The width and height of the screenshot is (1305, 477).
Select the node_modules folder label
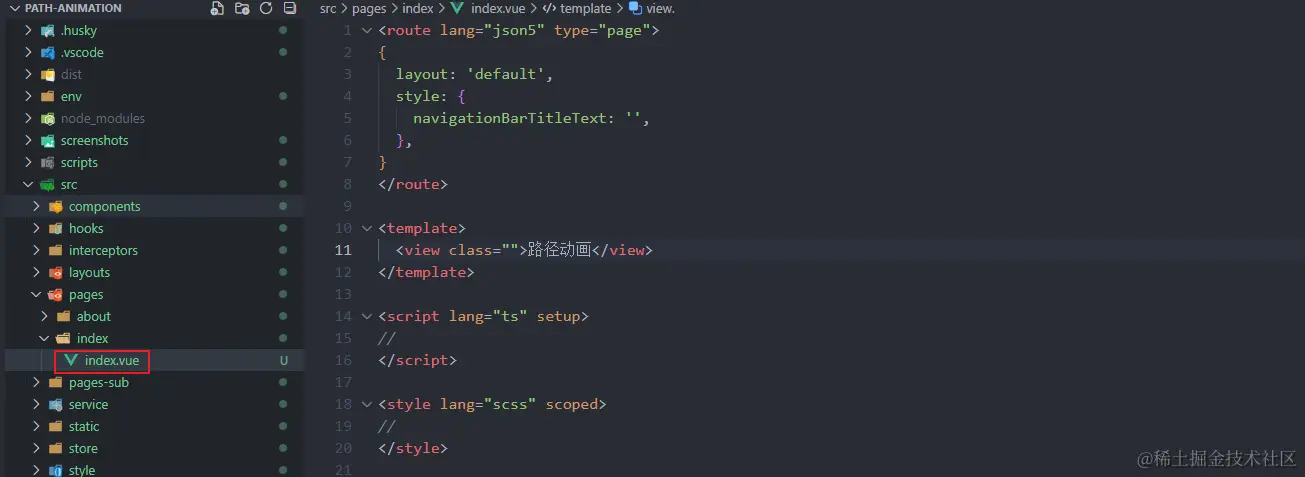point(103,118)
